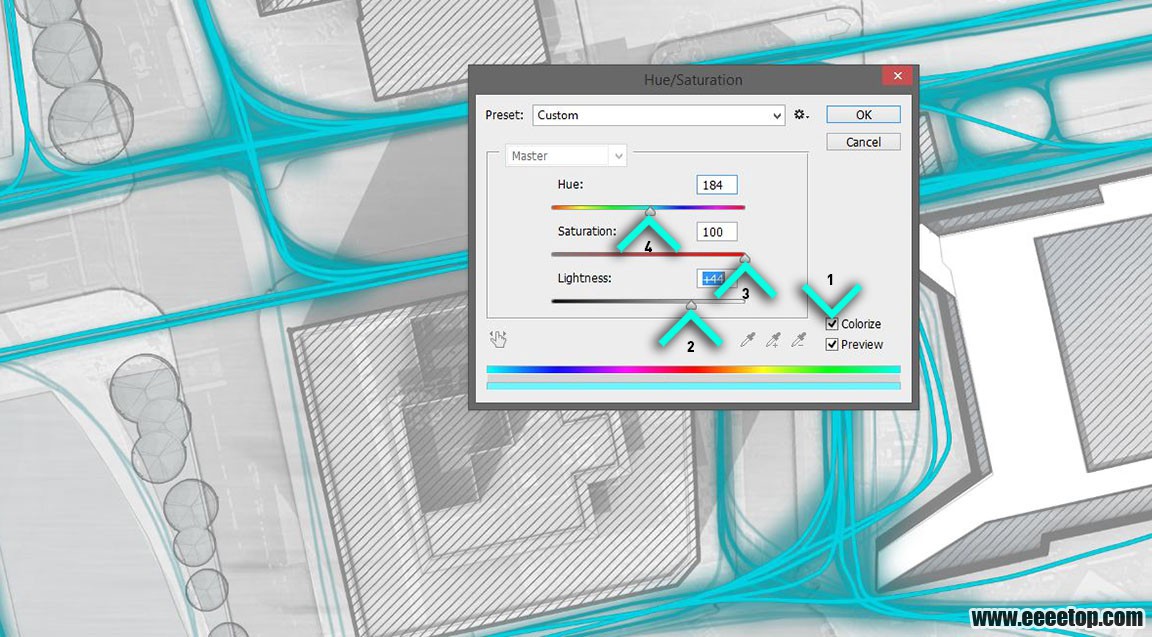This screenshot has width=1152, height=637.
Task: Click the Saturation value field
Action: click(x=716, y=232)
